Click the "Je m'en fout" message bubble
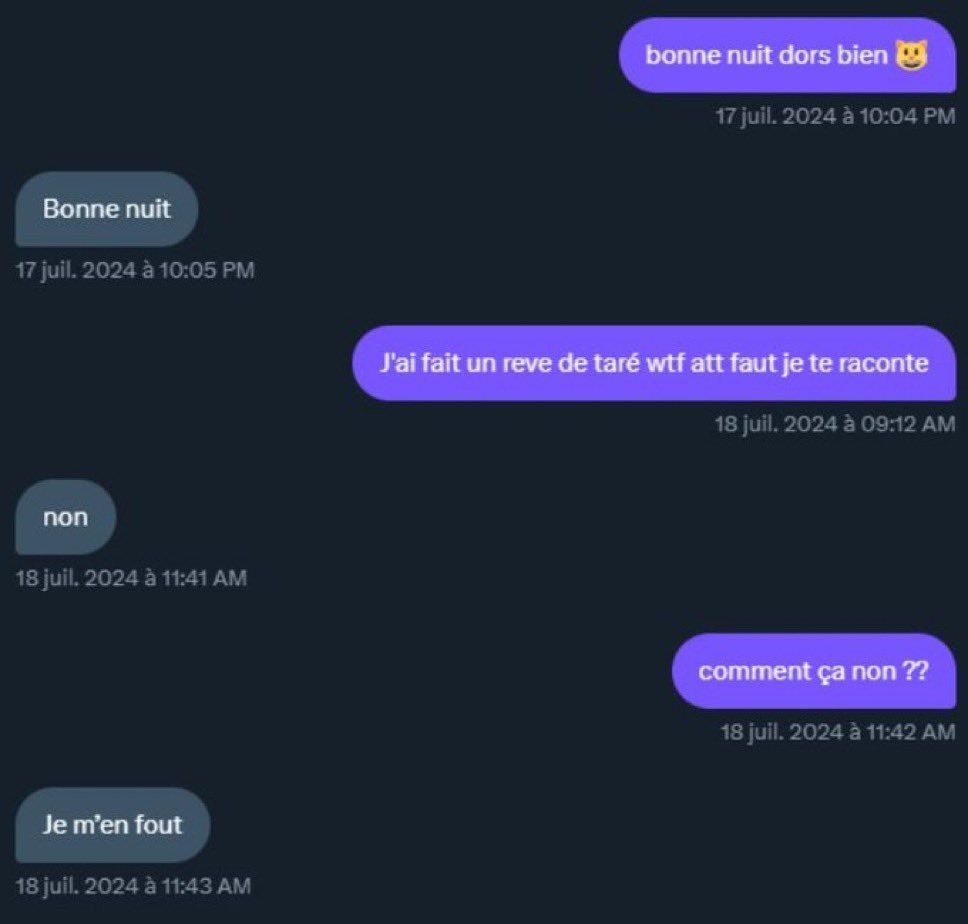The height and width of the screenshot is (924, 968). 113,825
